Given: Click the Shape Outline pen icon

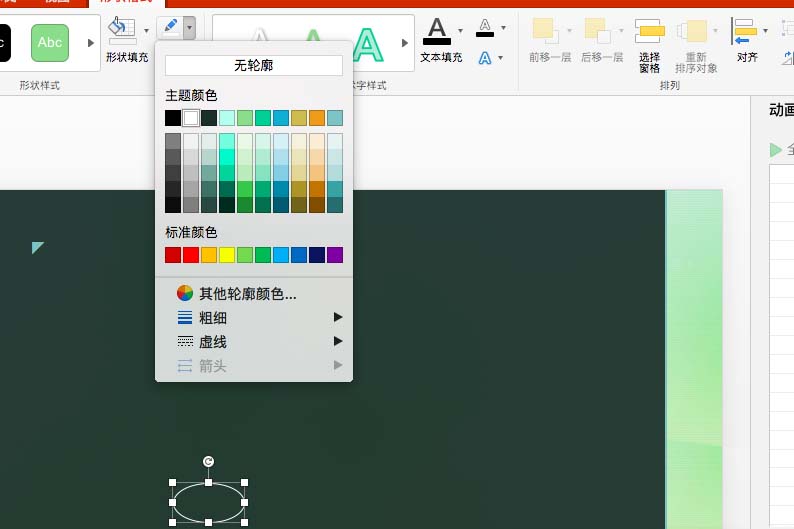Looking at the screenshot, I should tap(170, 27).
